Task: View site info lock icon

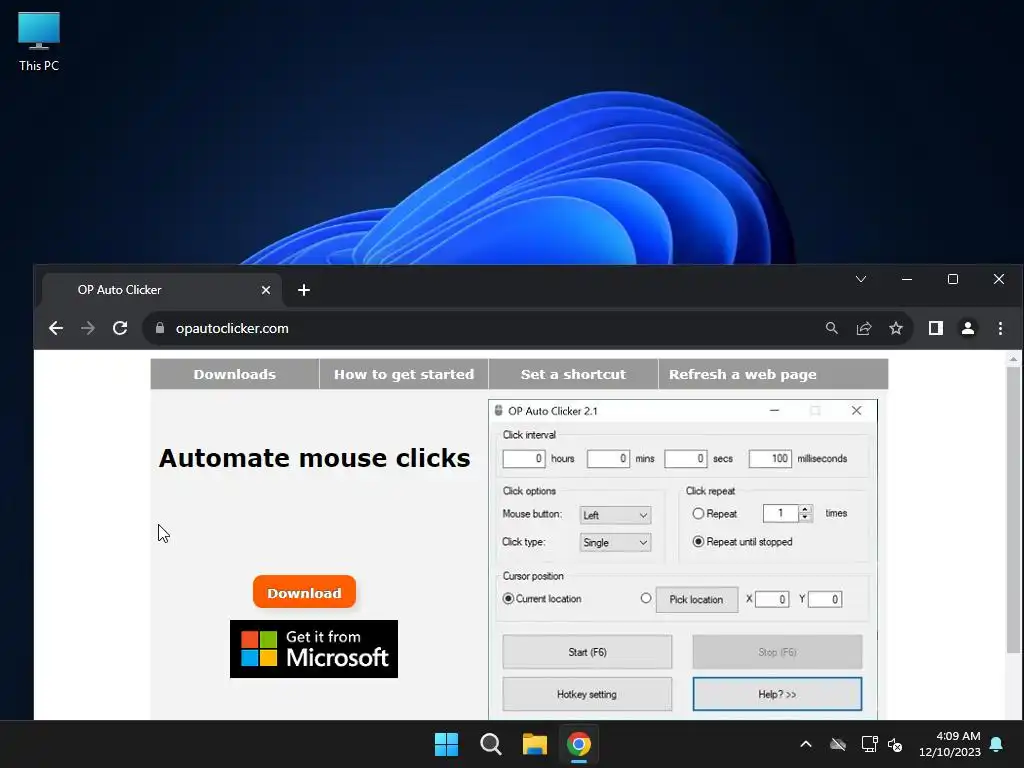Action: tap(160, 328)
